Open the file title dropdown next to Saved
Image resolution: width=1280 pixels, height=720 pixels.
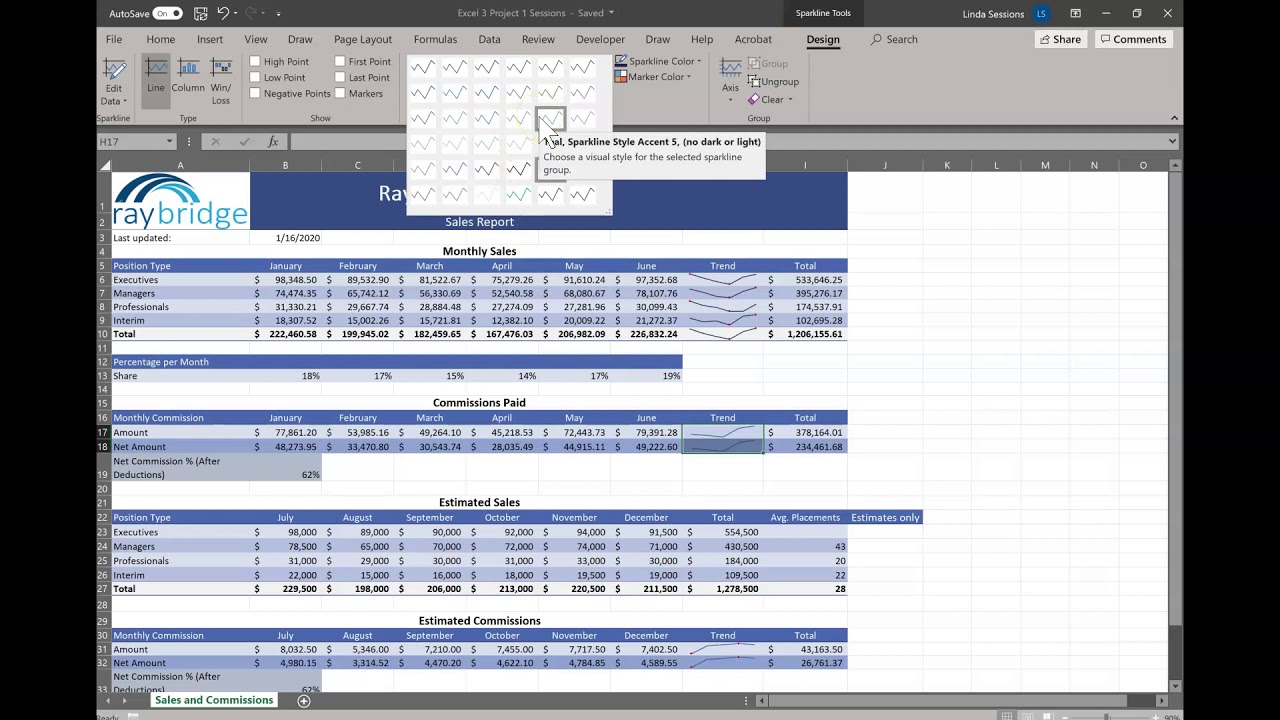pyautogui.click(x=611, y=13)
